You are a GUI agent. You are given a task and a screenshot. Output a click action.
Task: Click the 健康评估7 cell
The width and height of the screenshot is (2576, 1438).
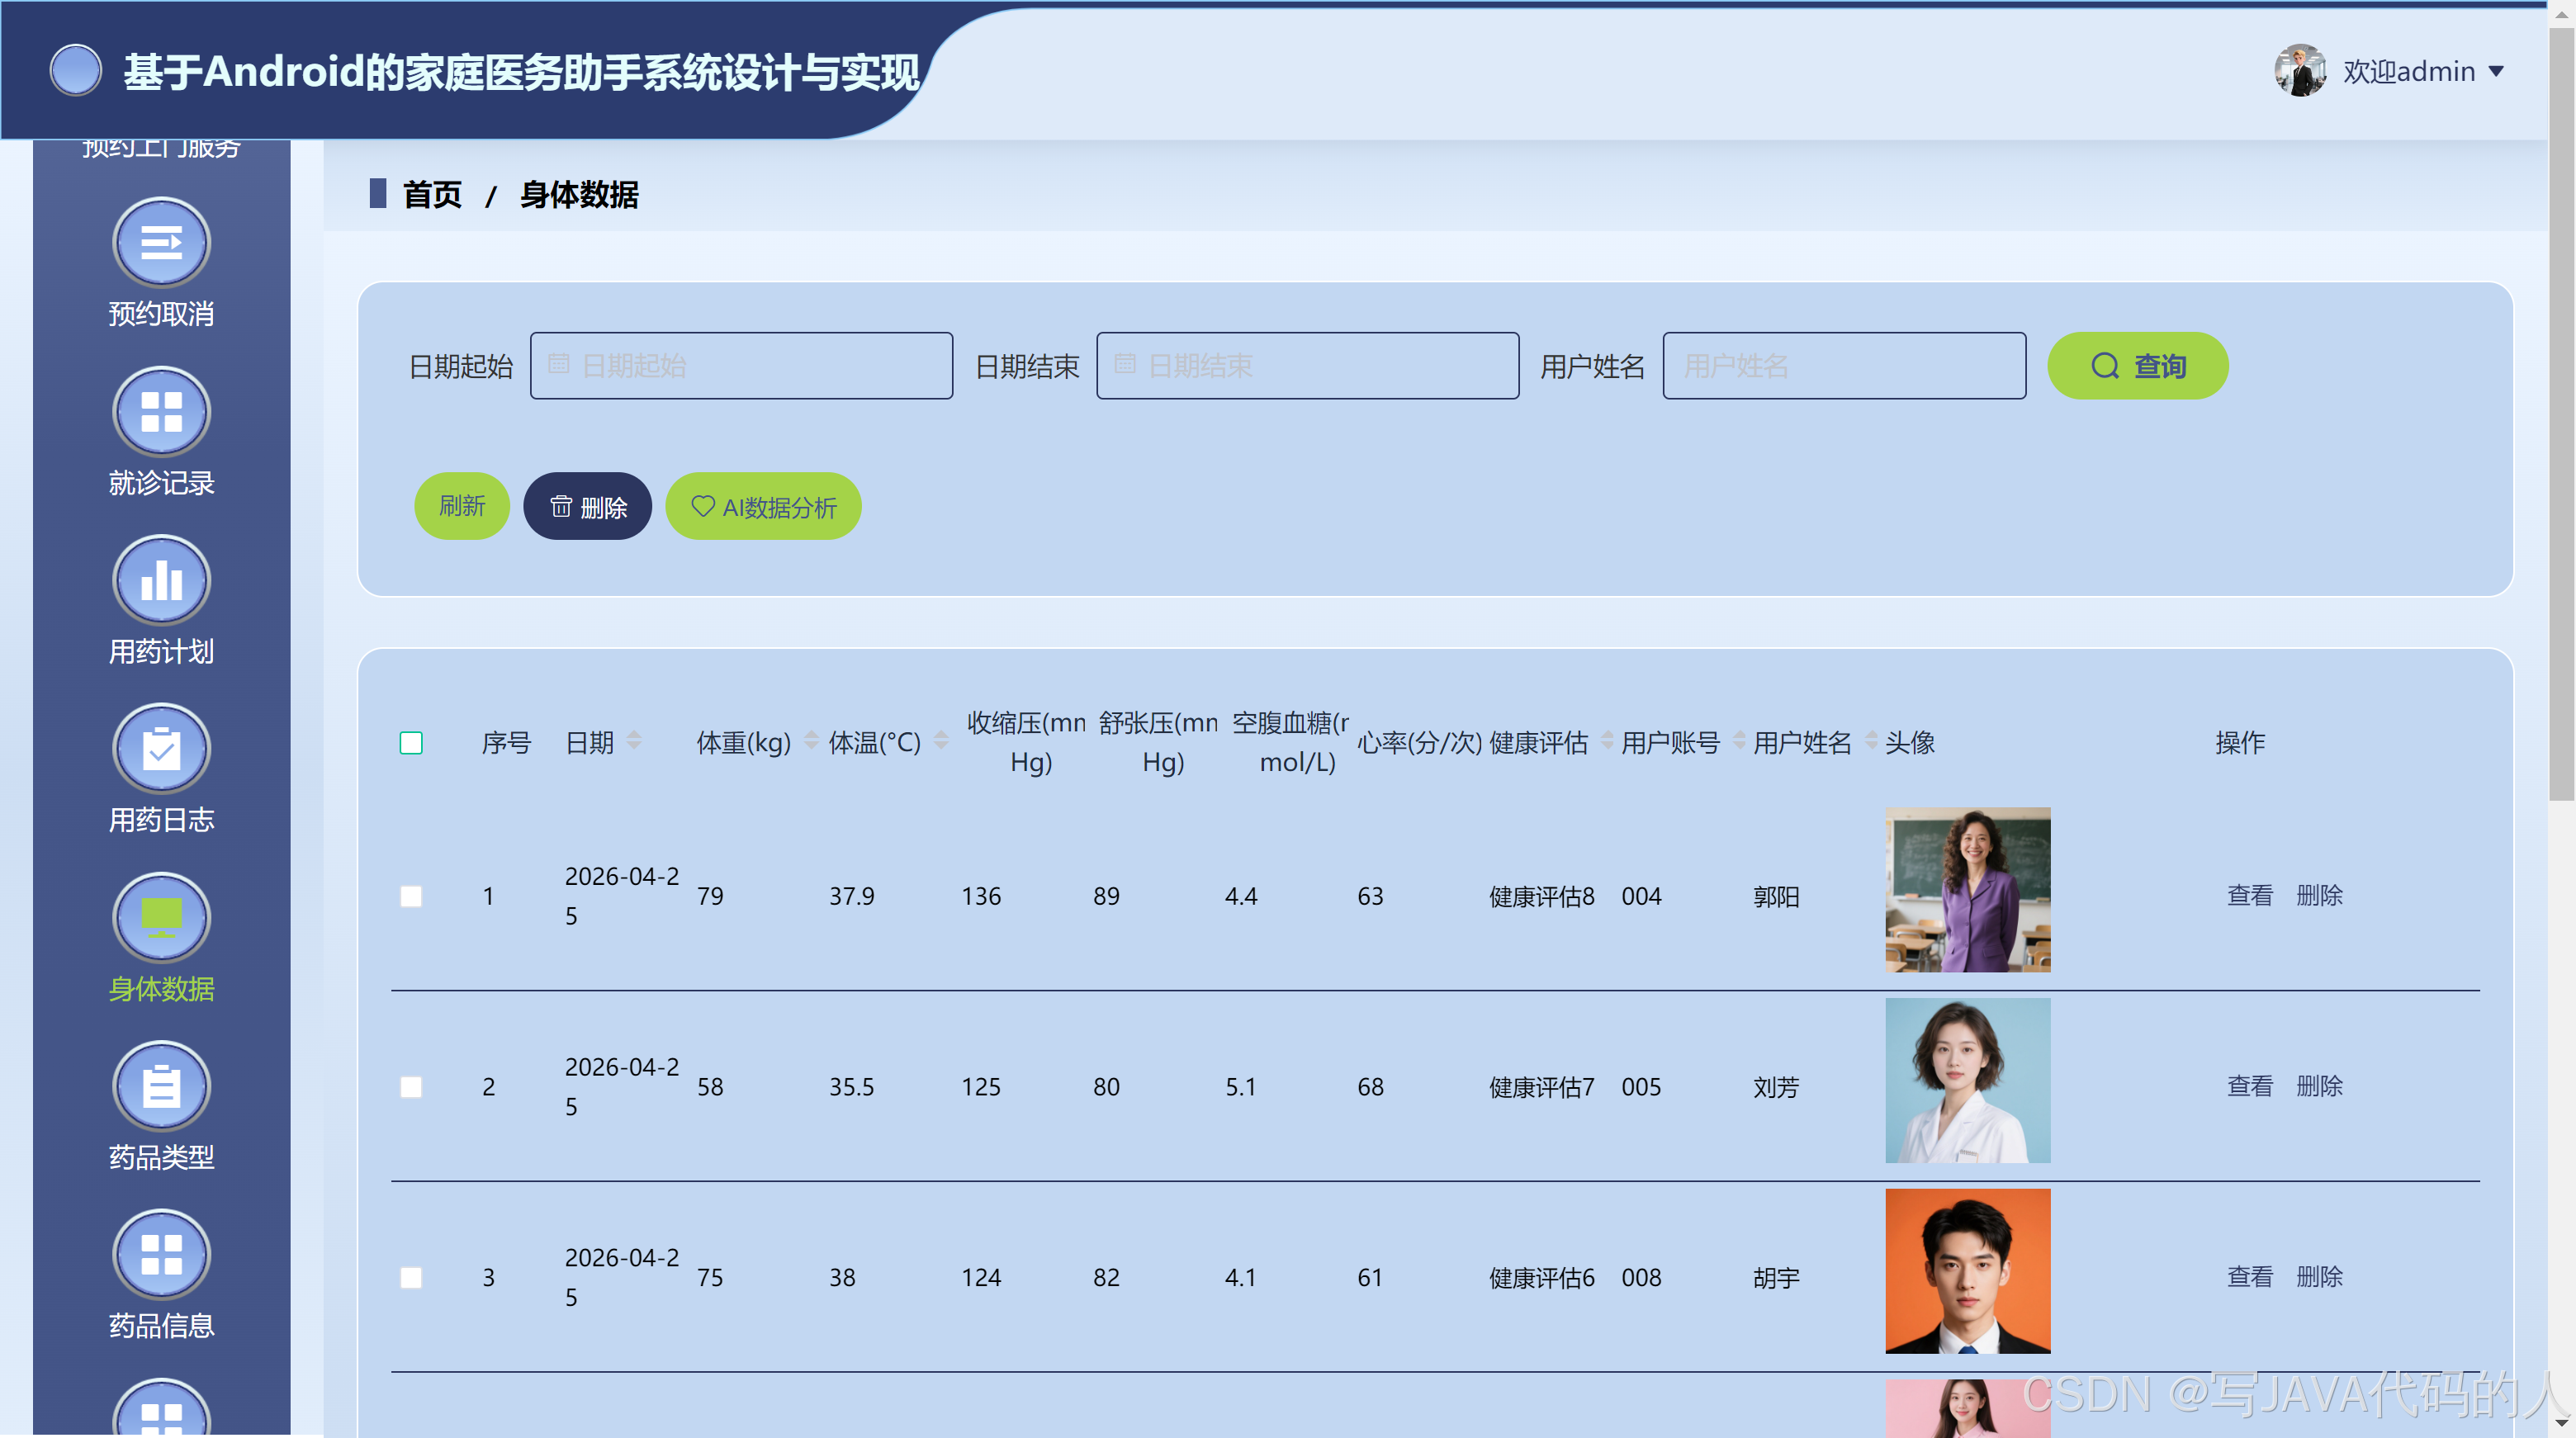(1542, 1088)
